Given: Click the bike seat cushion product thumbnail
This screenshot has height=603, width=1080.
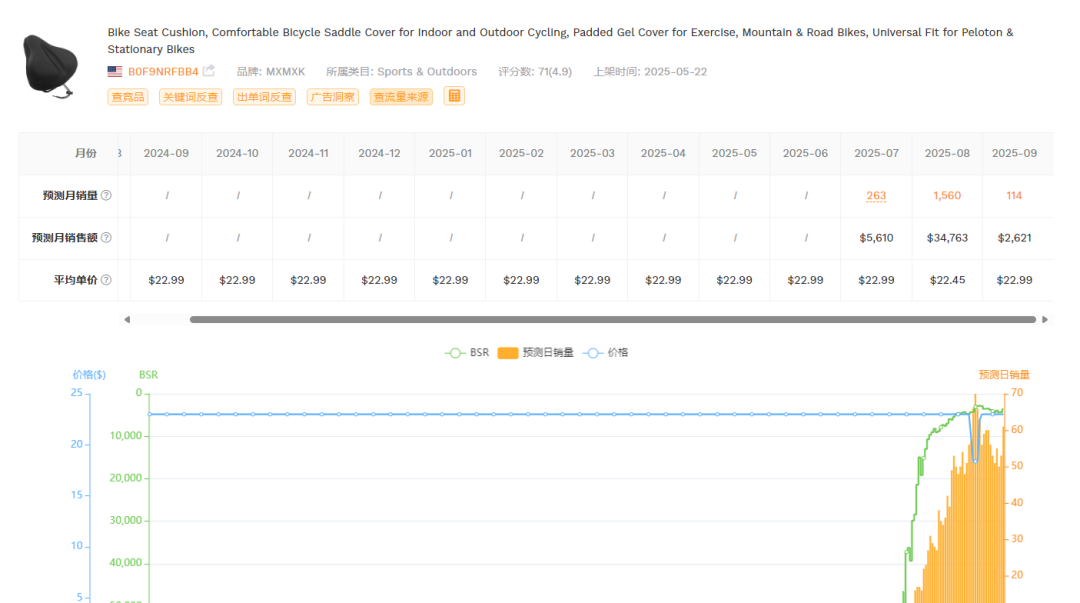Looking at the screenshot, I should point(50,65).
